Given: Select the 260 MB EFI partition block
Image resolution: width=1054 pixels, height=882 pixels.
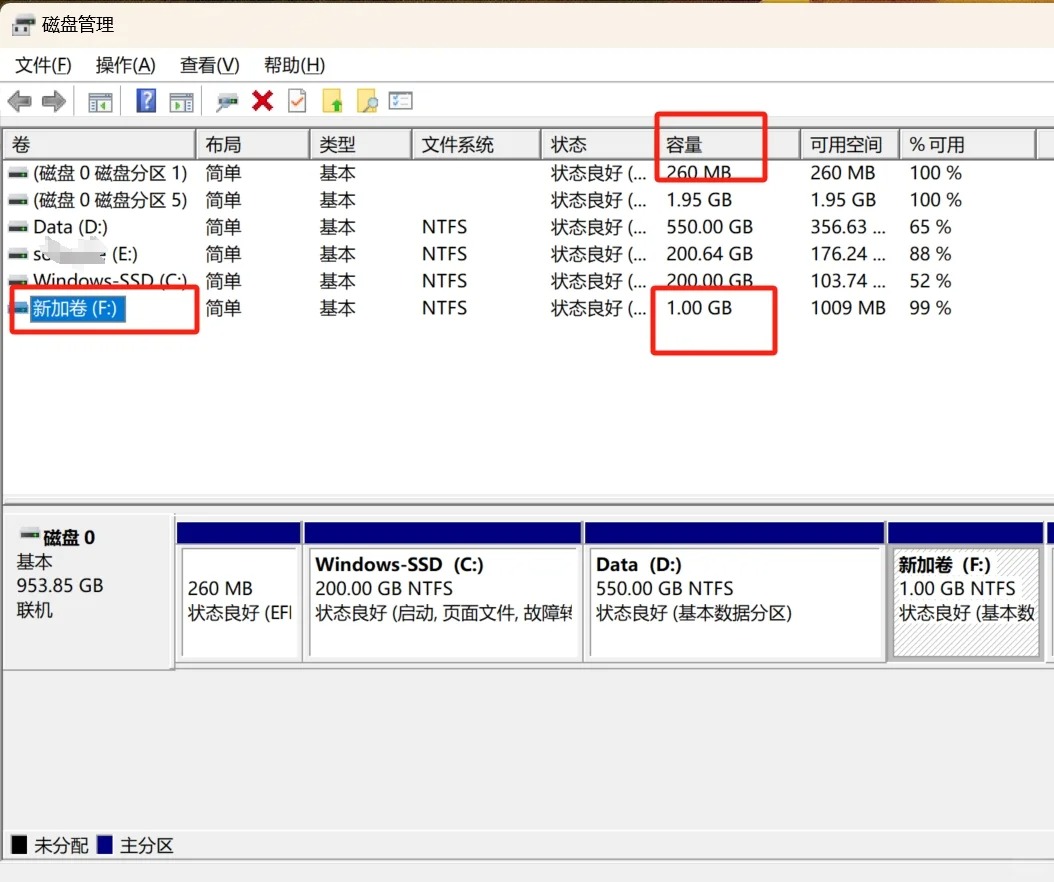Looking at the screenshot, I should pos(239,592).
